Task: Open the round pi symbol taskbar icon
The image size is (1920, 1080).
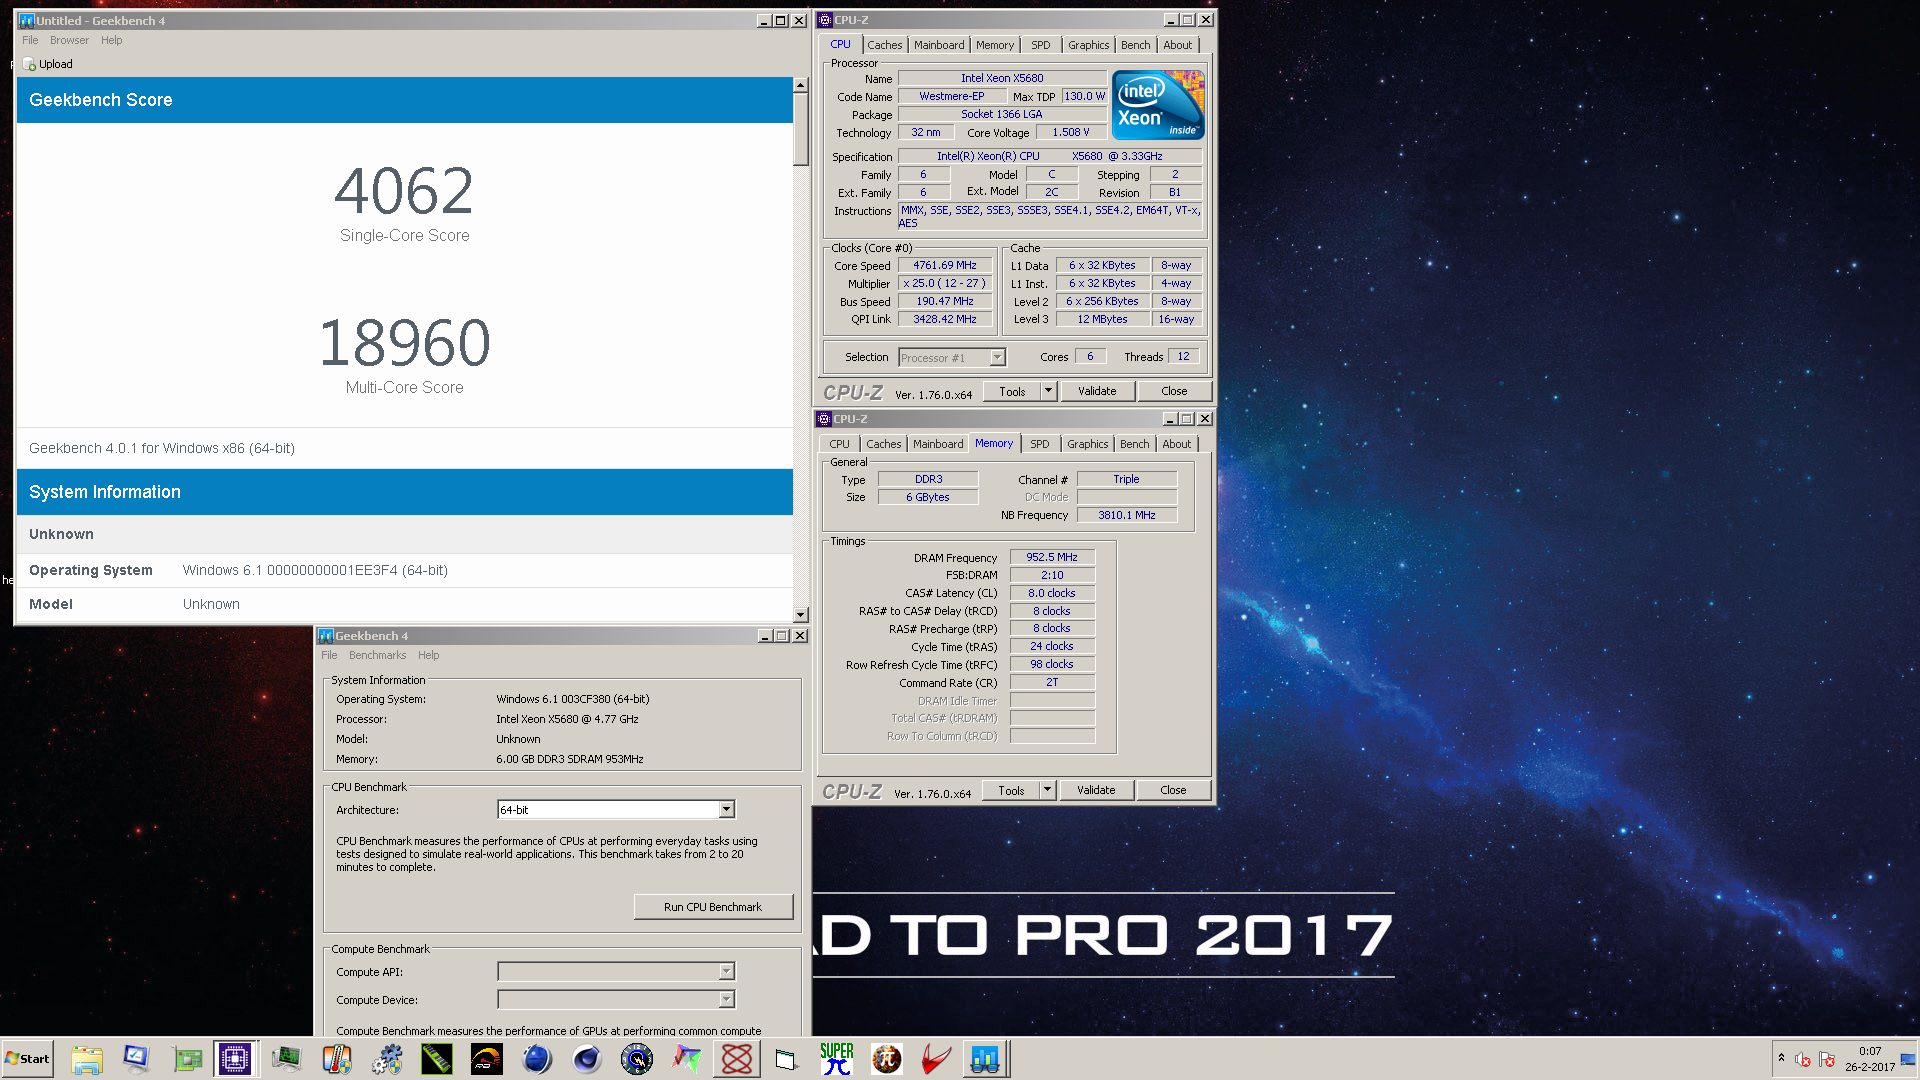Action: tap(887, 1059)
